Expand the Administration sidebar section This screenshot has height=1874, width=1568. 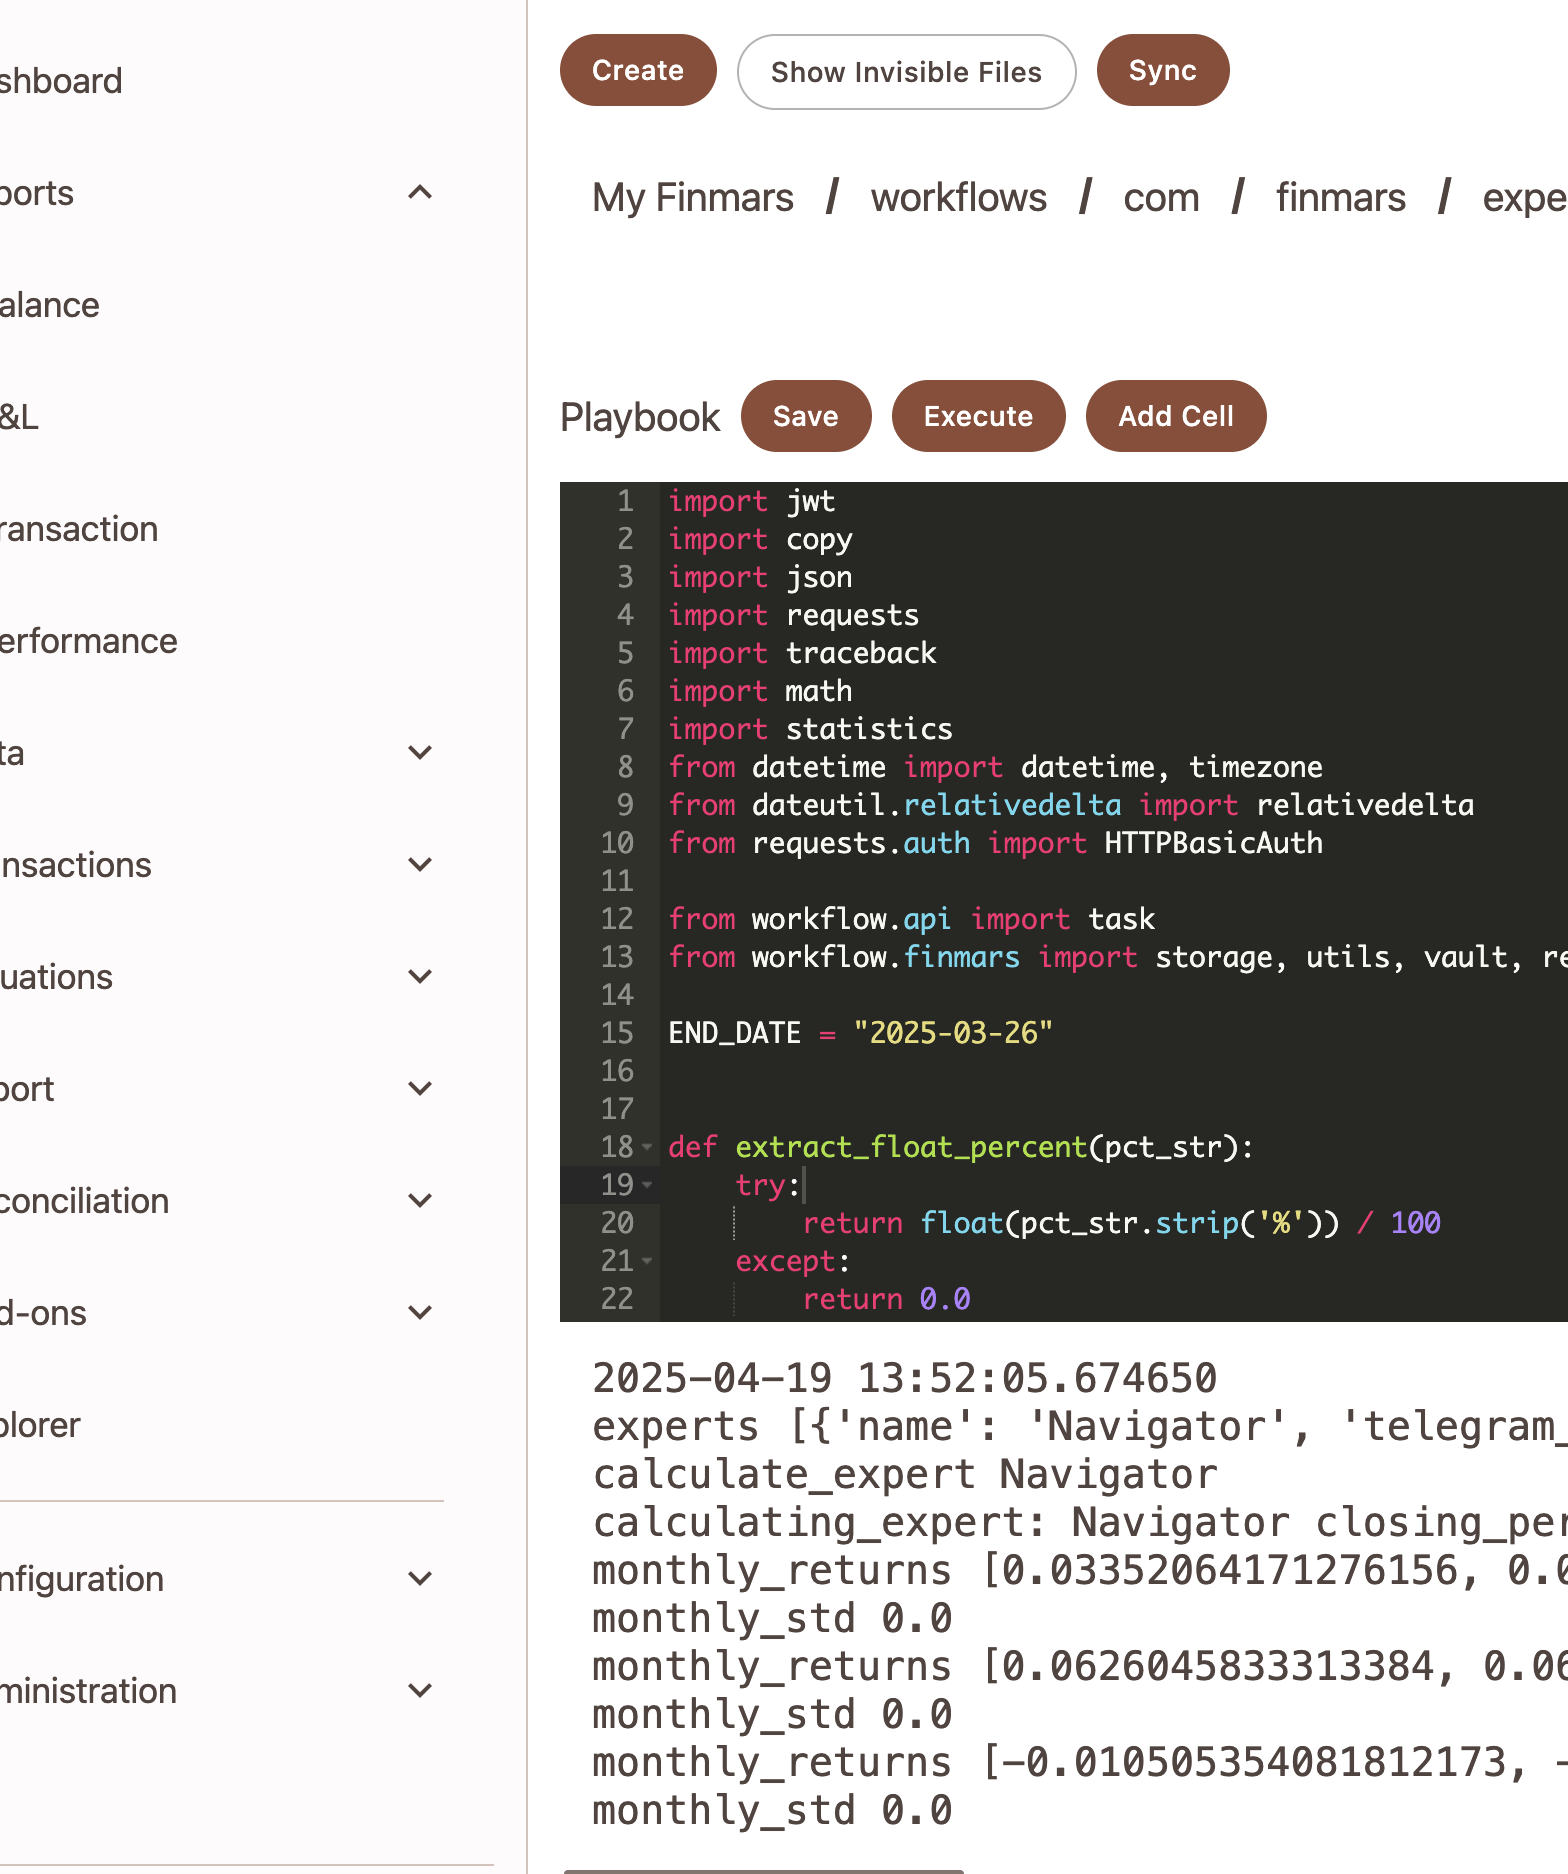tap(420, 1690)
